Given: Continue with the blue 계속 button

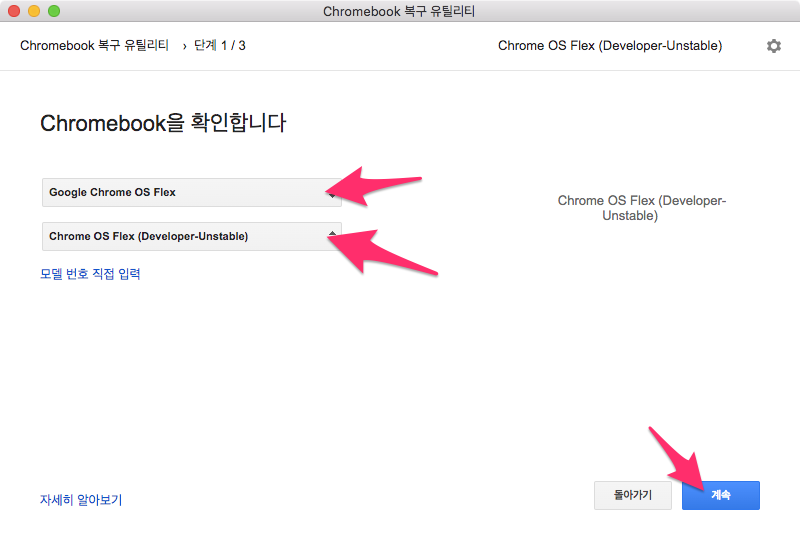Looking at the screenshot, I should 720,495.
